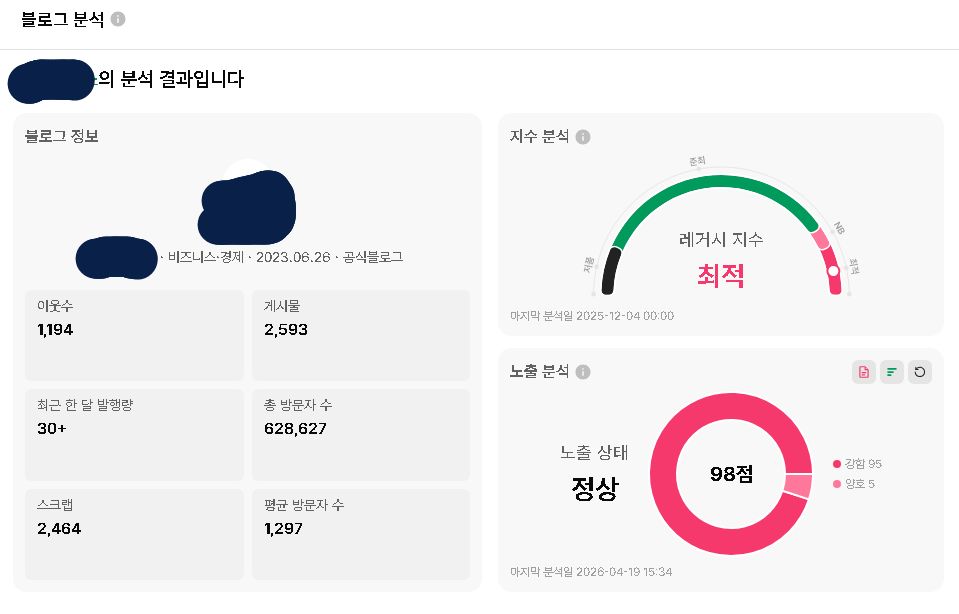Click info icon next to 지수 분석
The image size is (959, 614).
[x=583, y=137]
